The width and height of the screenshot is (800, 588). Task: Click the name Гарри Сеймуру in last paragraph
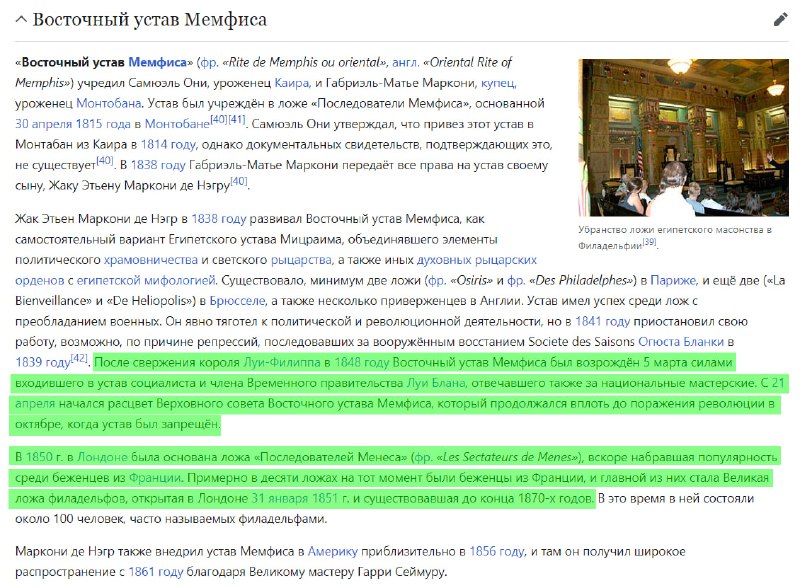pos(402,572)
